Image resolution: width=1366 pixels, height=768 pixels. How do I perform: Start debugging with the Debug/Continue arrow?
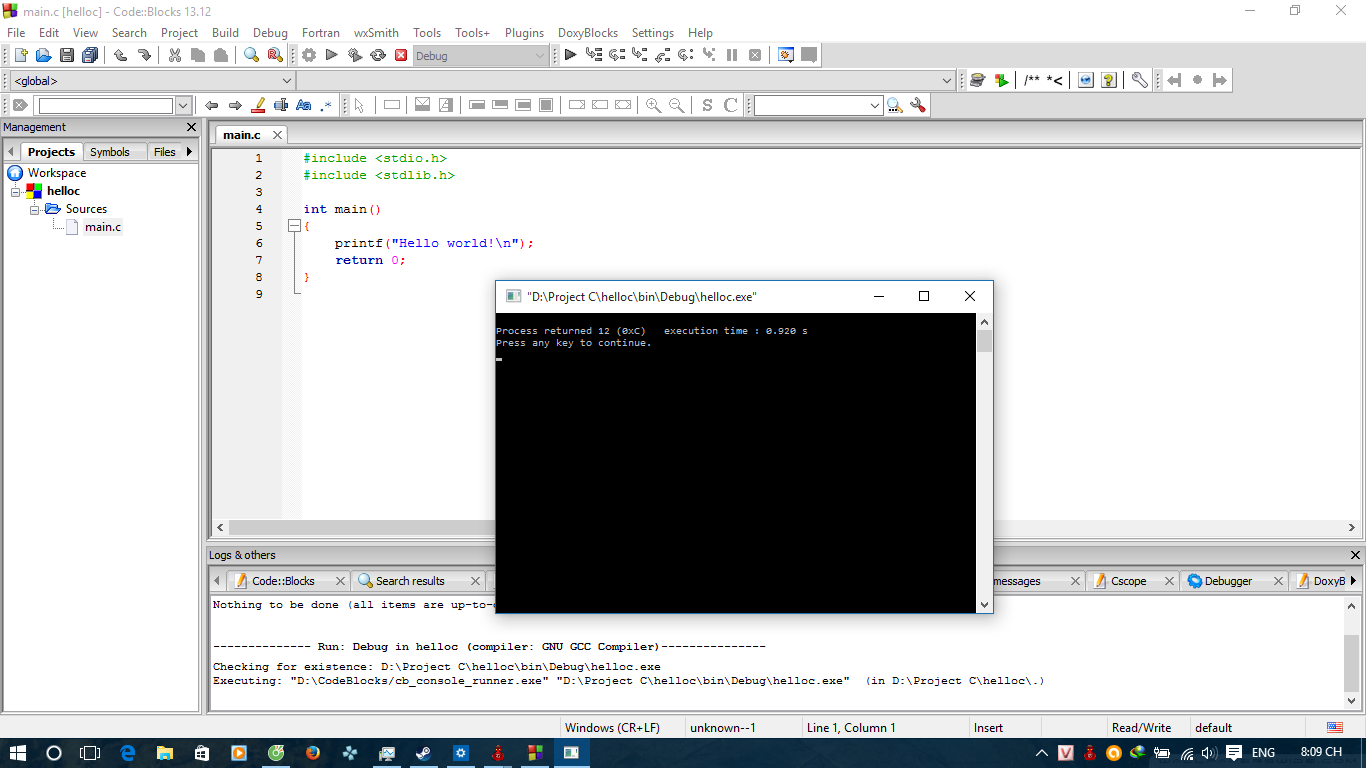[x=570, y=56]
